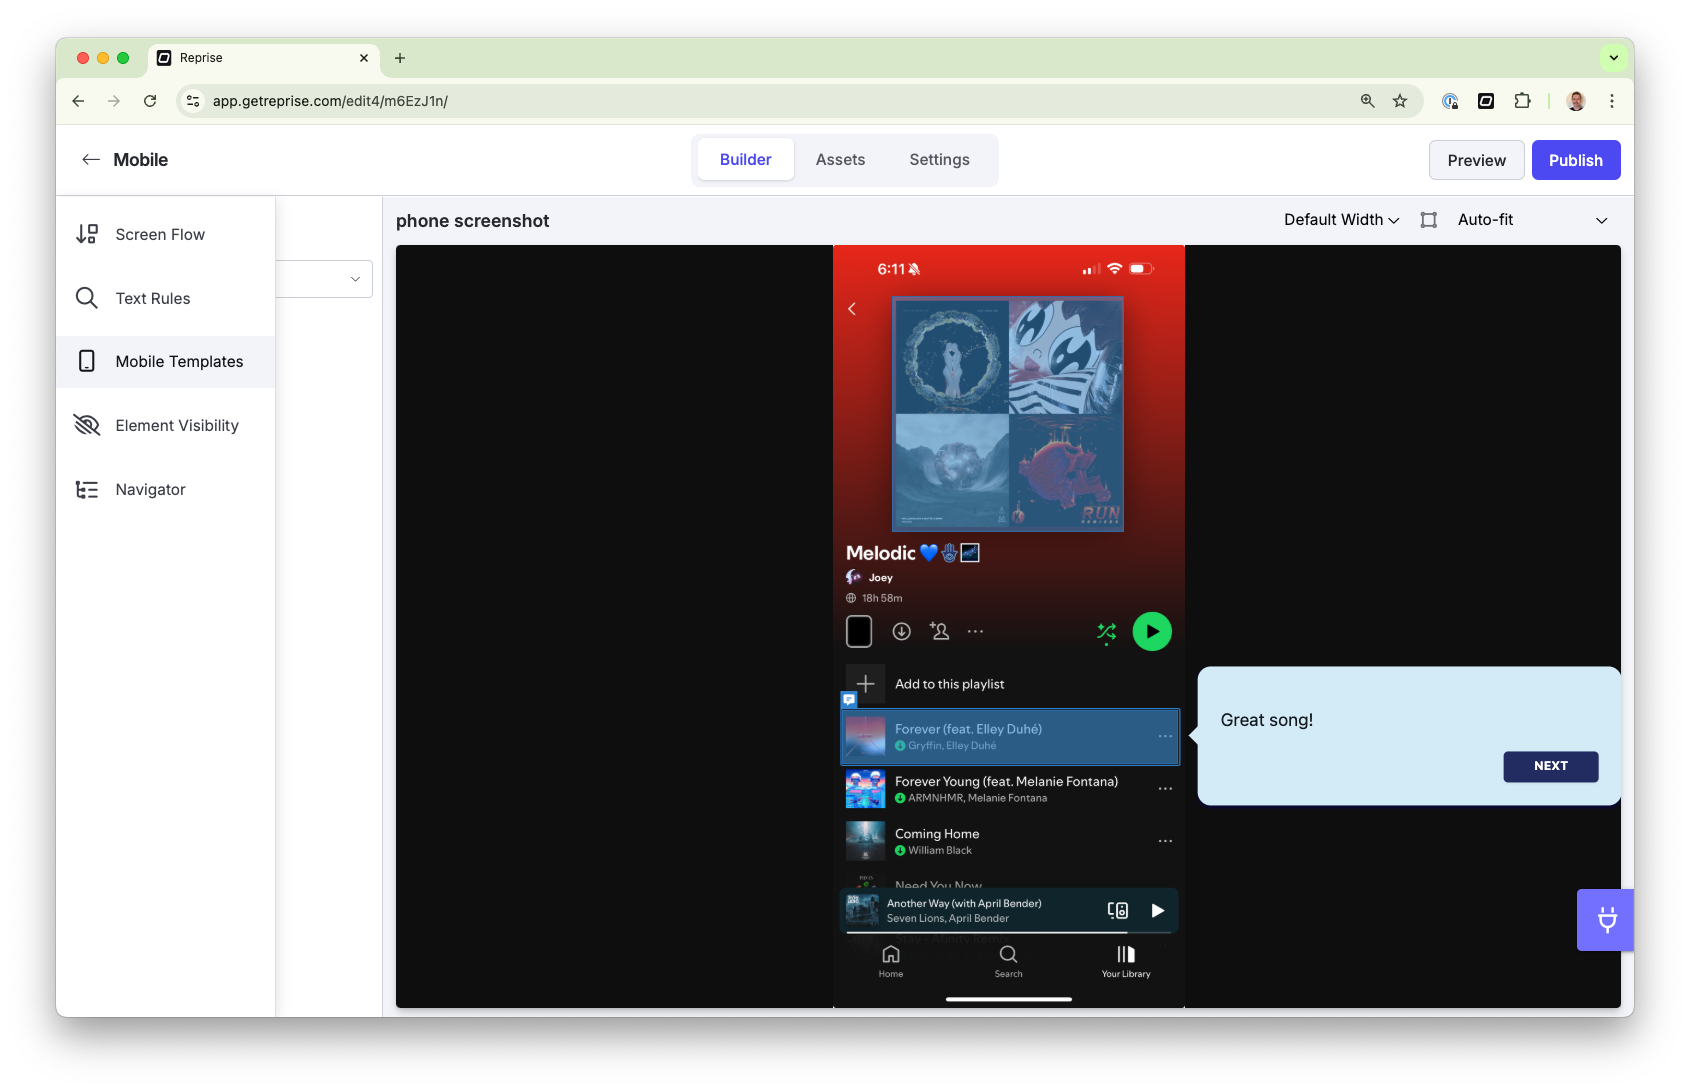Screen dimensions: 1690x1091
Task: Open the Chrome extensions puzzle icon
Action: click(x=1522, y=101)
